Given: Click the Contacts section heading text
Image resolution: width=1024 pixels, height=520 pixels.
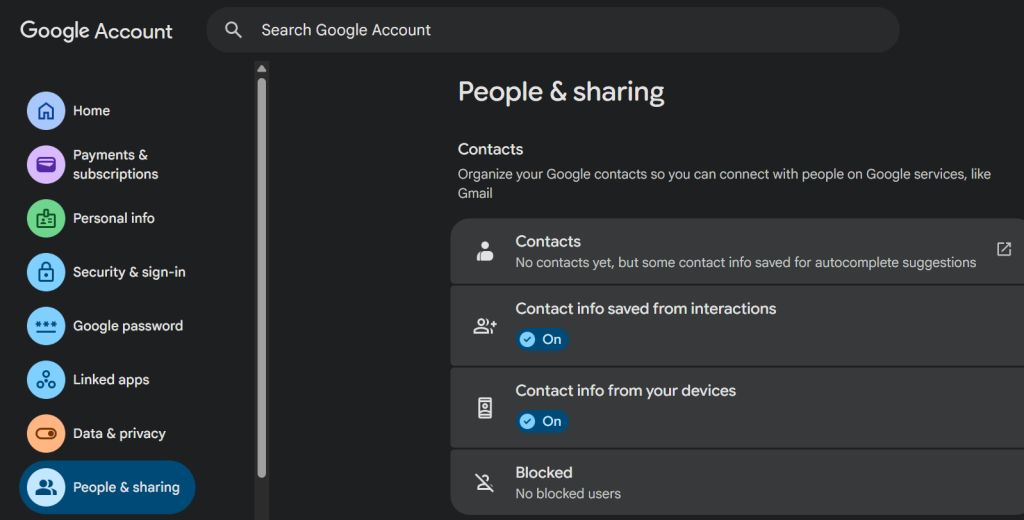Looking at the screenshot, I should 490,150.
